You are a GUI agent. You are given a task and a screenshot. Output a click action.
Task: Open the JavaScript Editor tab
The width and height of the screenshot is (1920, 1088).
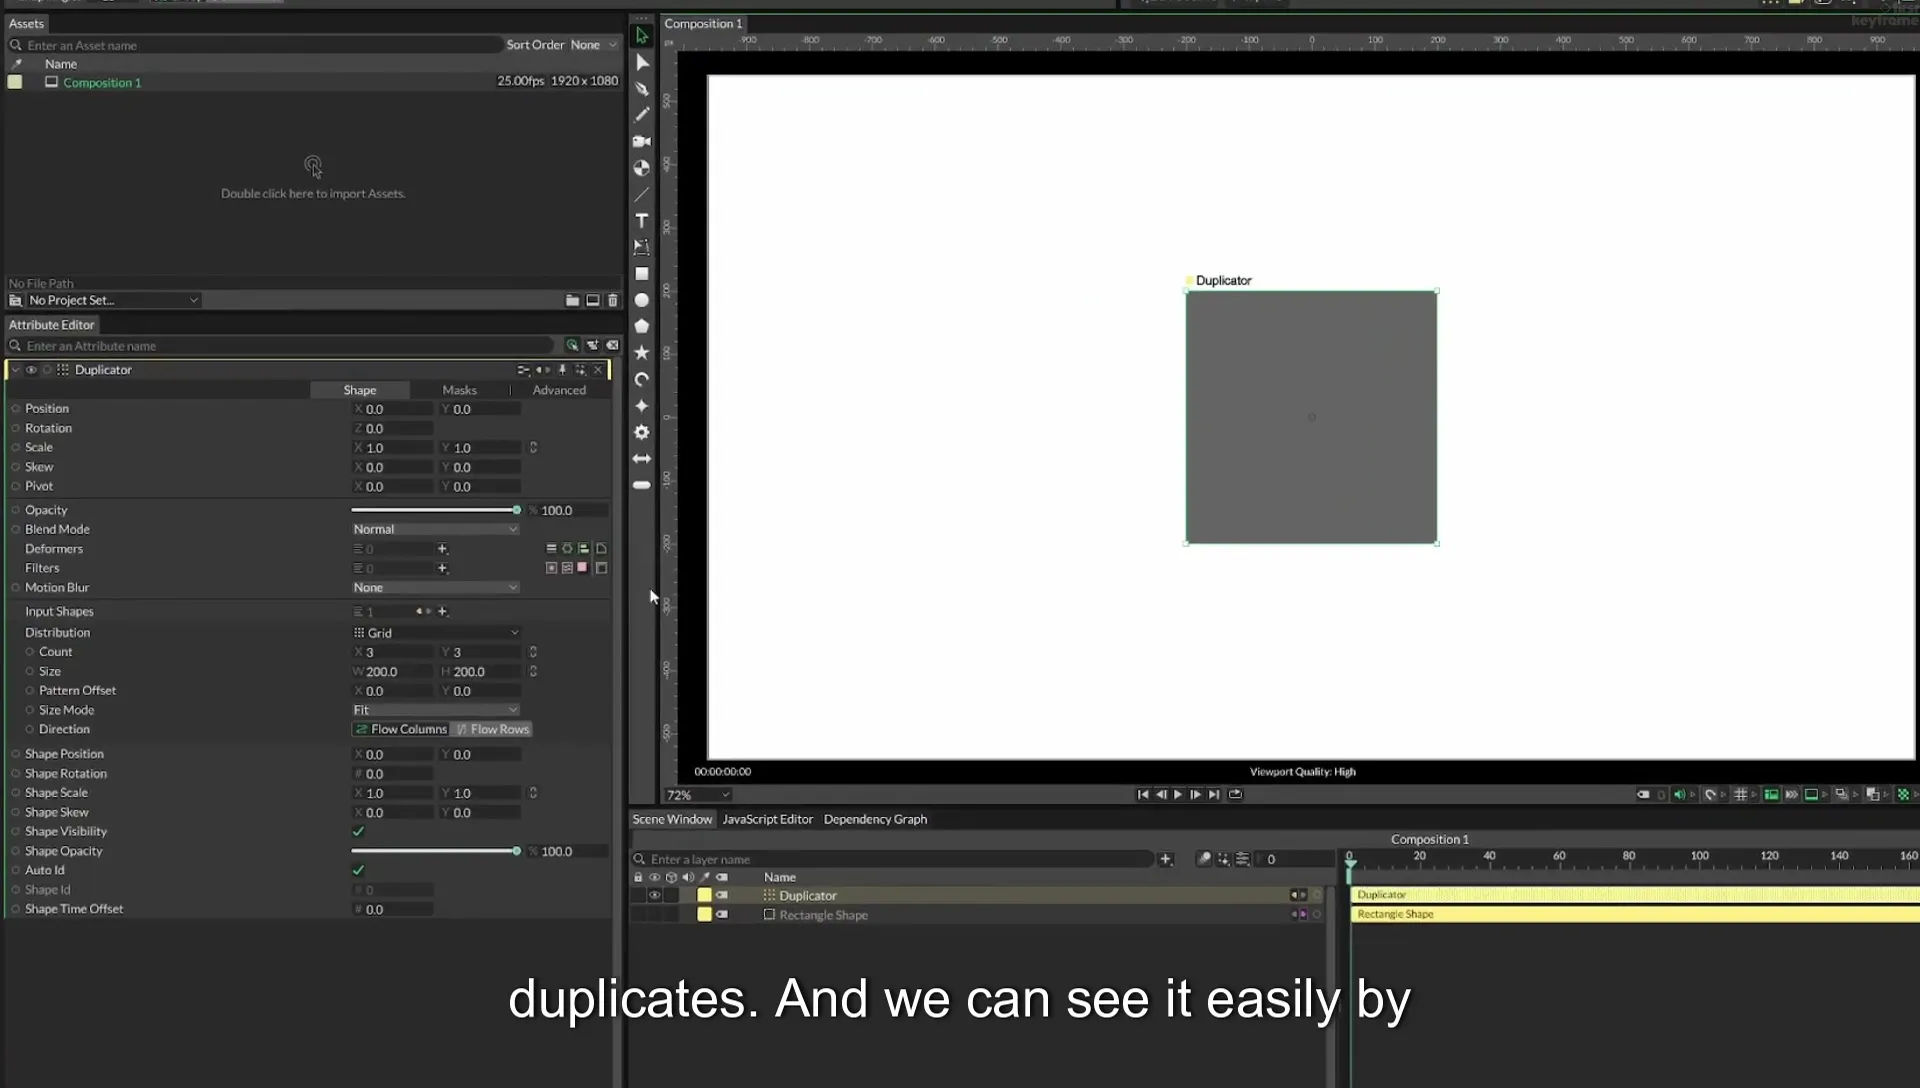coord(767,819)
